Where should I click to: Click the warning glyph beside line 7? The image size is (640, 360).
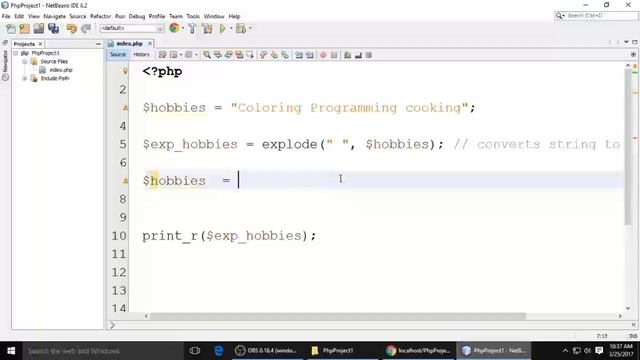pos(125,180)
